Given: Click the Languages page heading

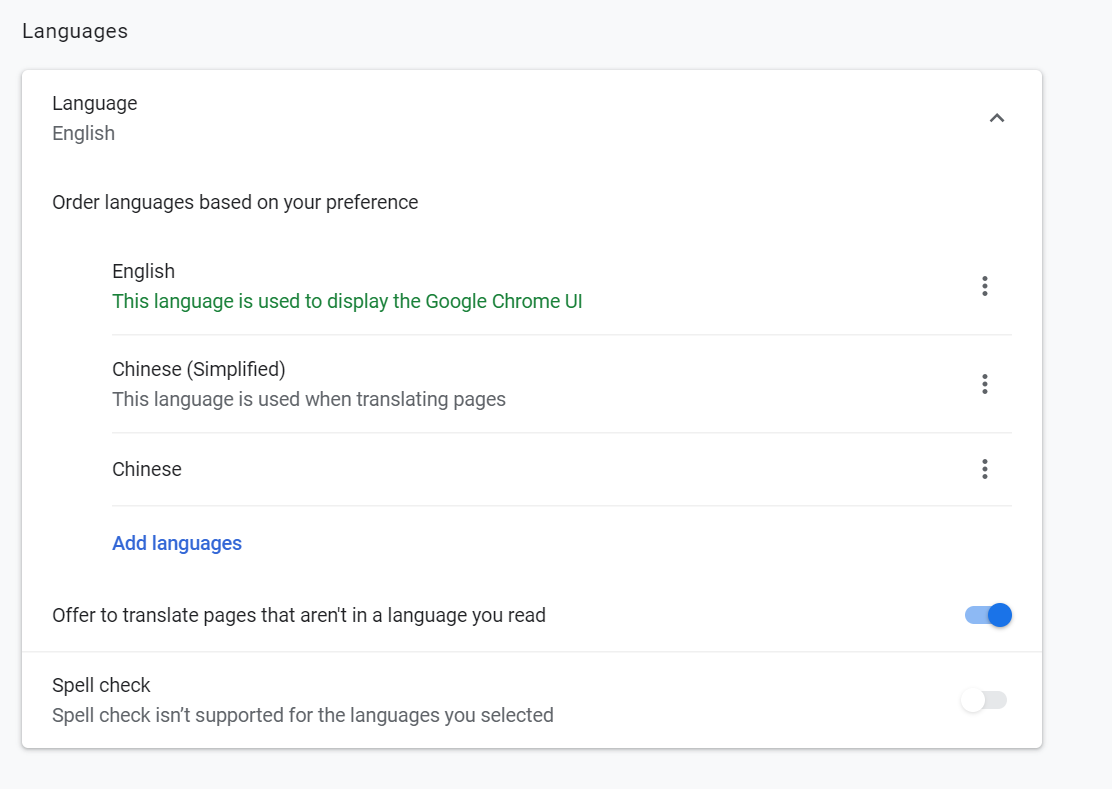Looking at the screenshot, I should (x=75, y=31).
